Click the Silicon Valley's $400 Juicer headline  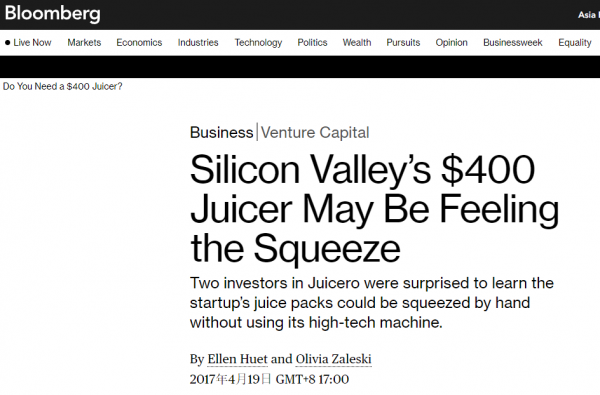(x=374, y=209)
